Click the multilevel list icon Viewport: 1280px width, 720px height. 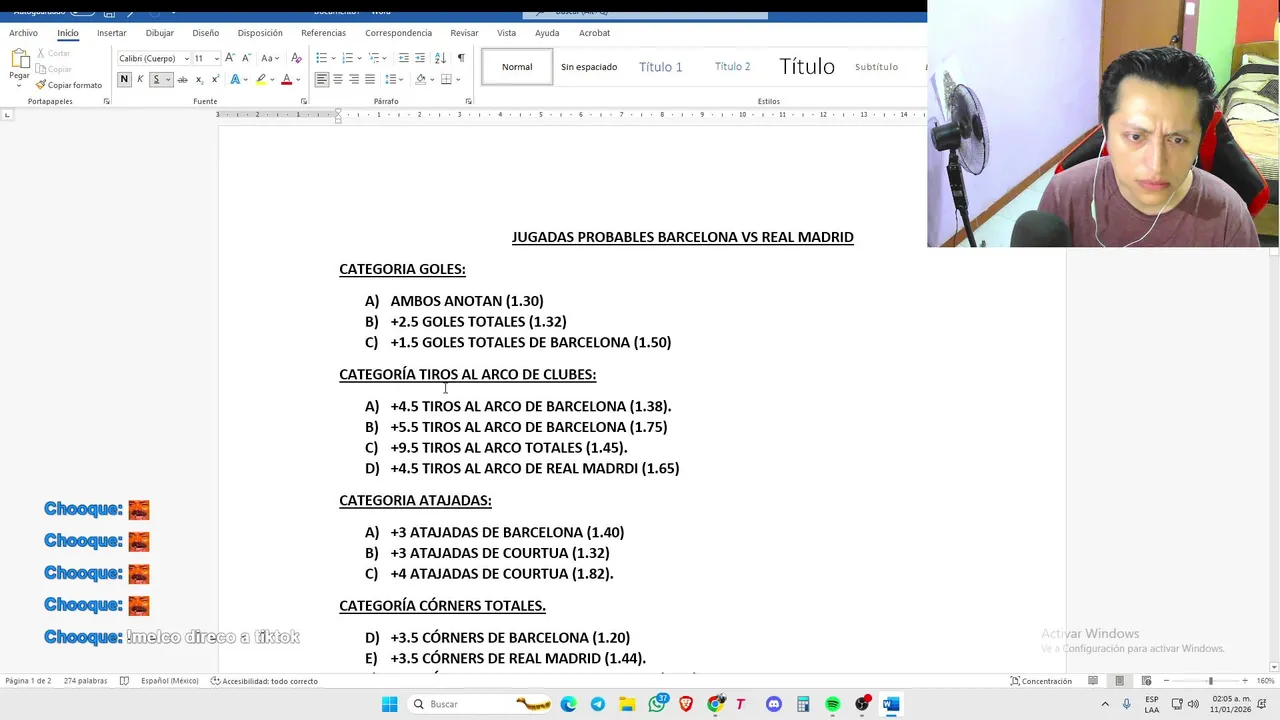coord(374,58)
